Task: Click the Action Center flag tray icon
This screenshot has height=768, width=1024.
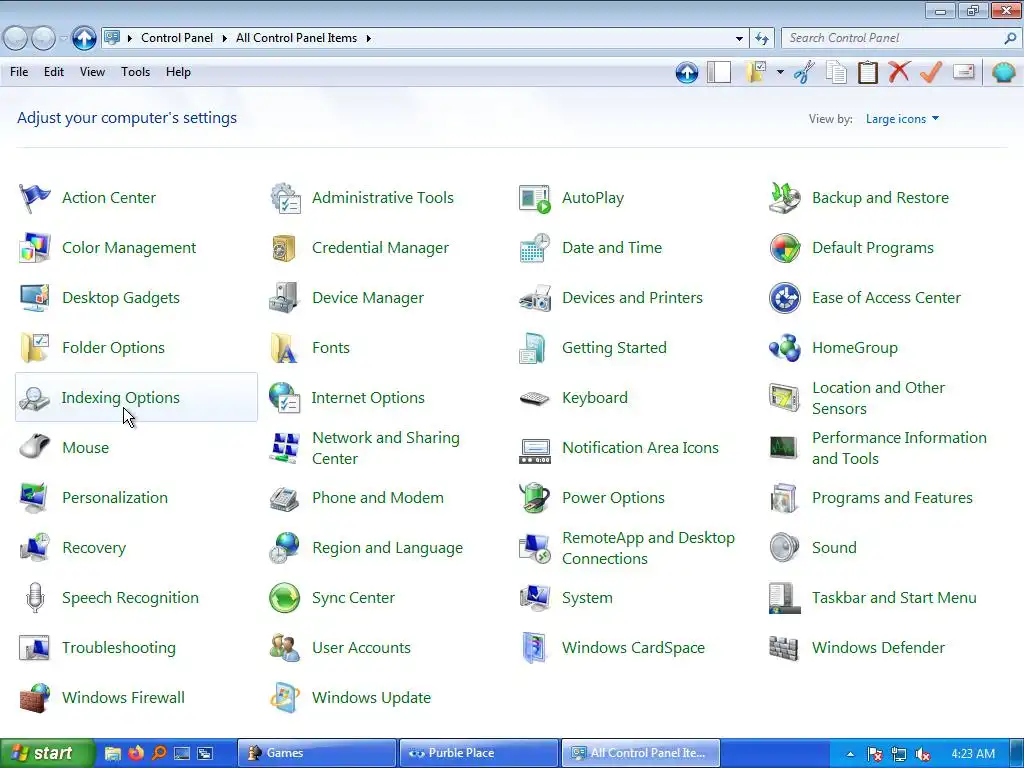Action: point(874,754)
